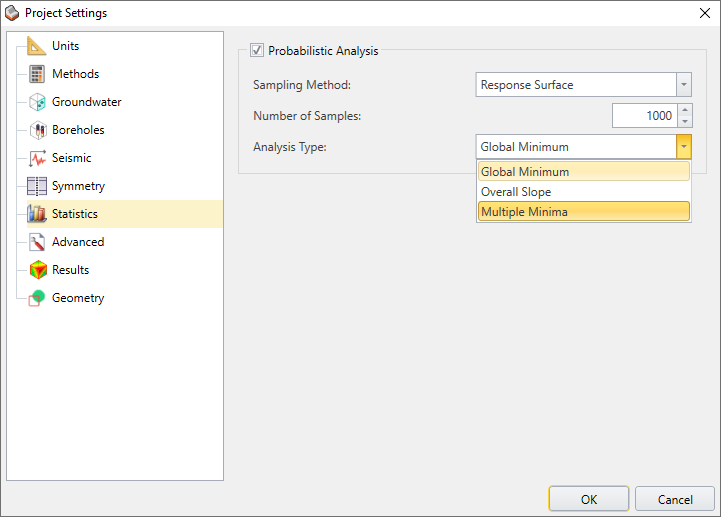Toggle the Probabilistic Analysis checkbox
The image size is (721, 517).
257,50
